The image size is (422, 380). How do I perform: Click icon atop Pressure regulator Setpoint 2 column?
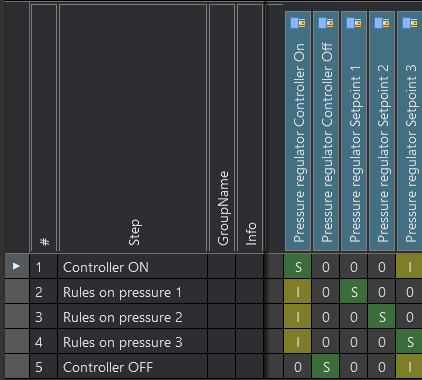click(382, 23)
